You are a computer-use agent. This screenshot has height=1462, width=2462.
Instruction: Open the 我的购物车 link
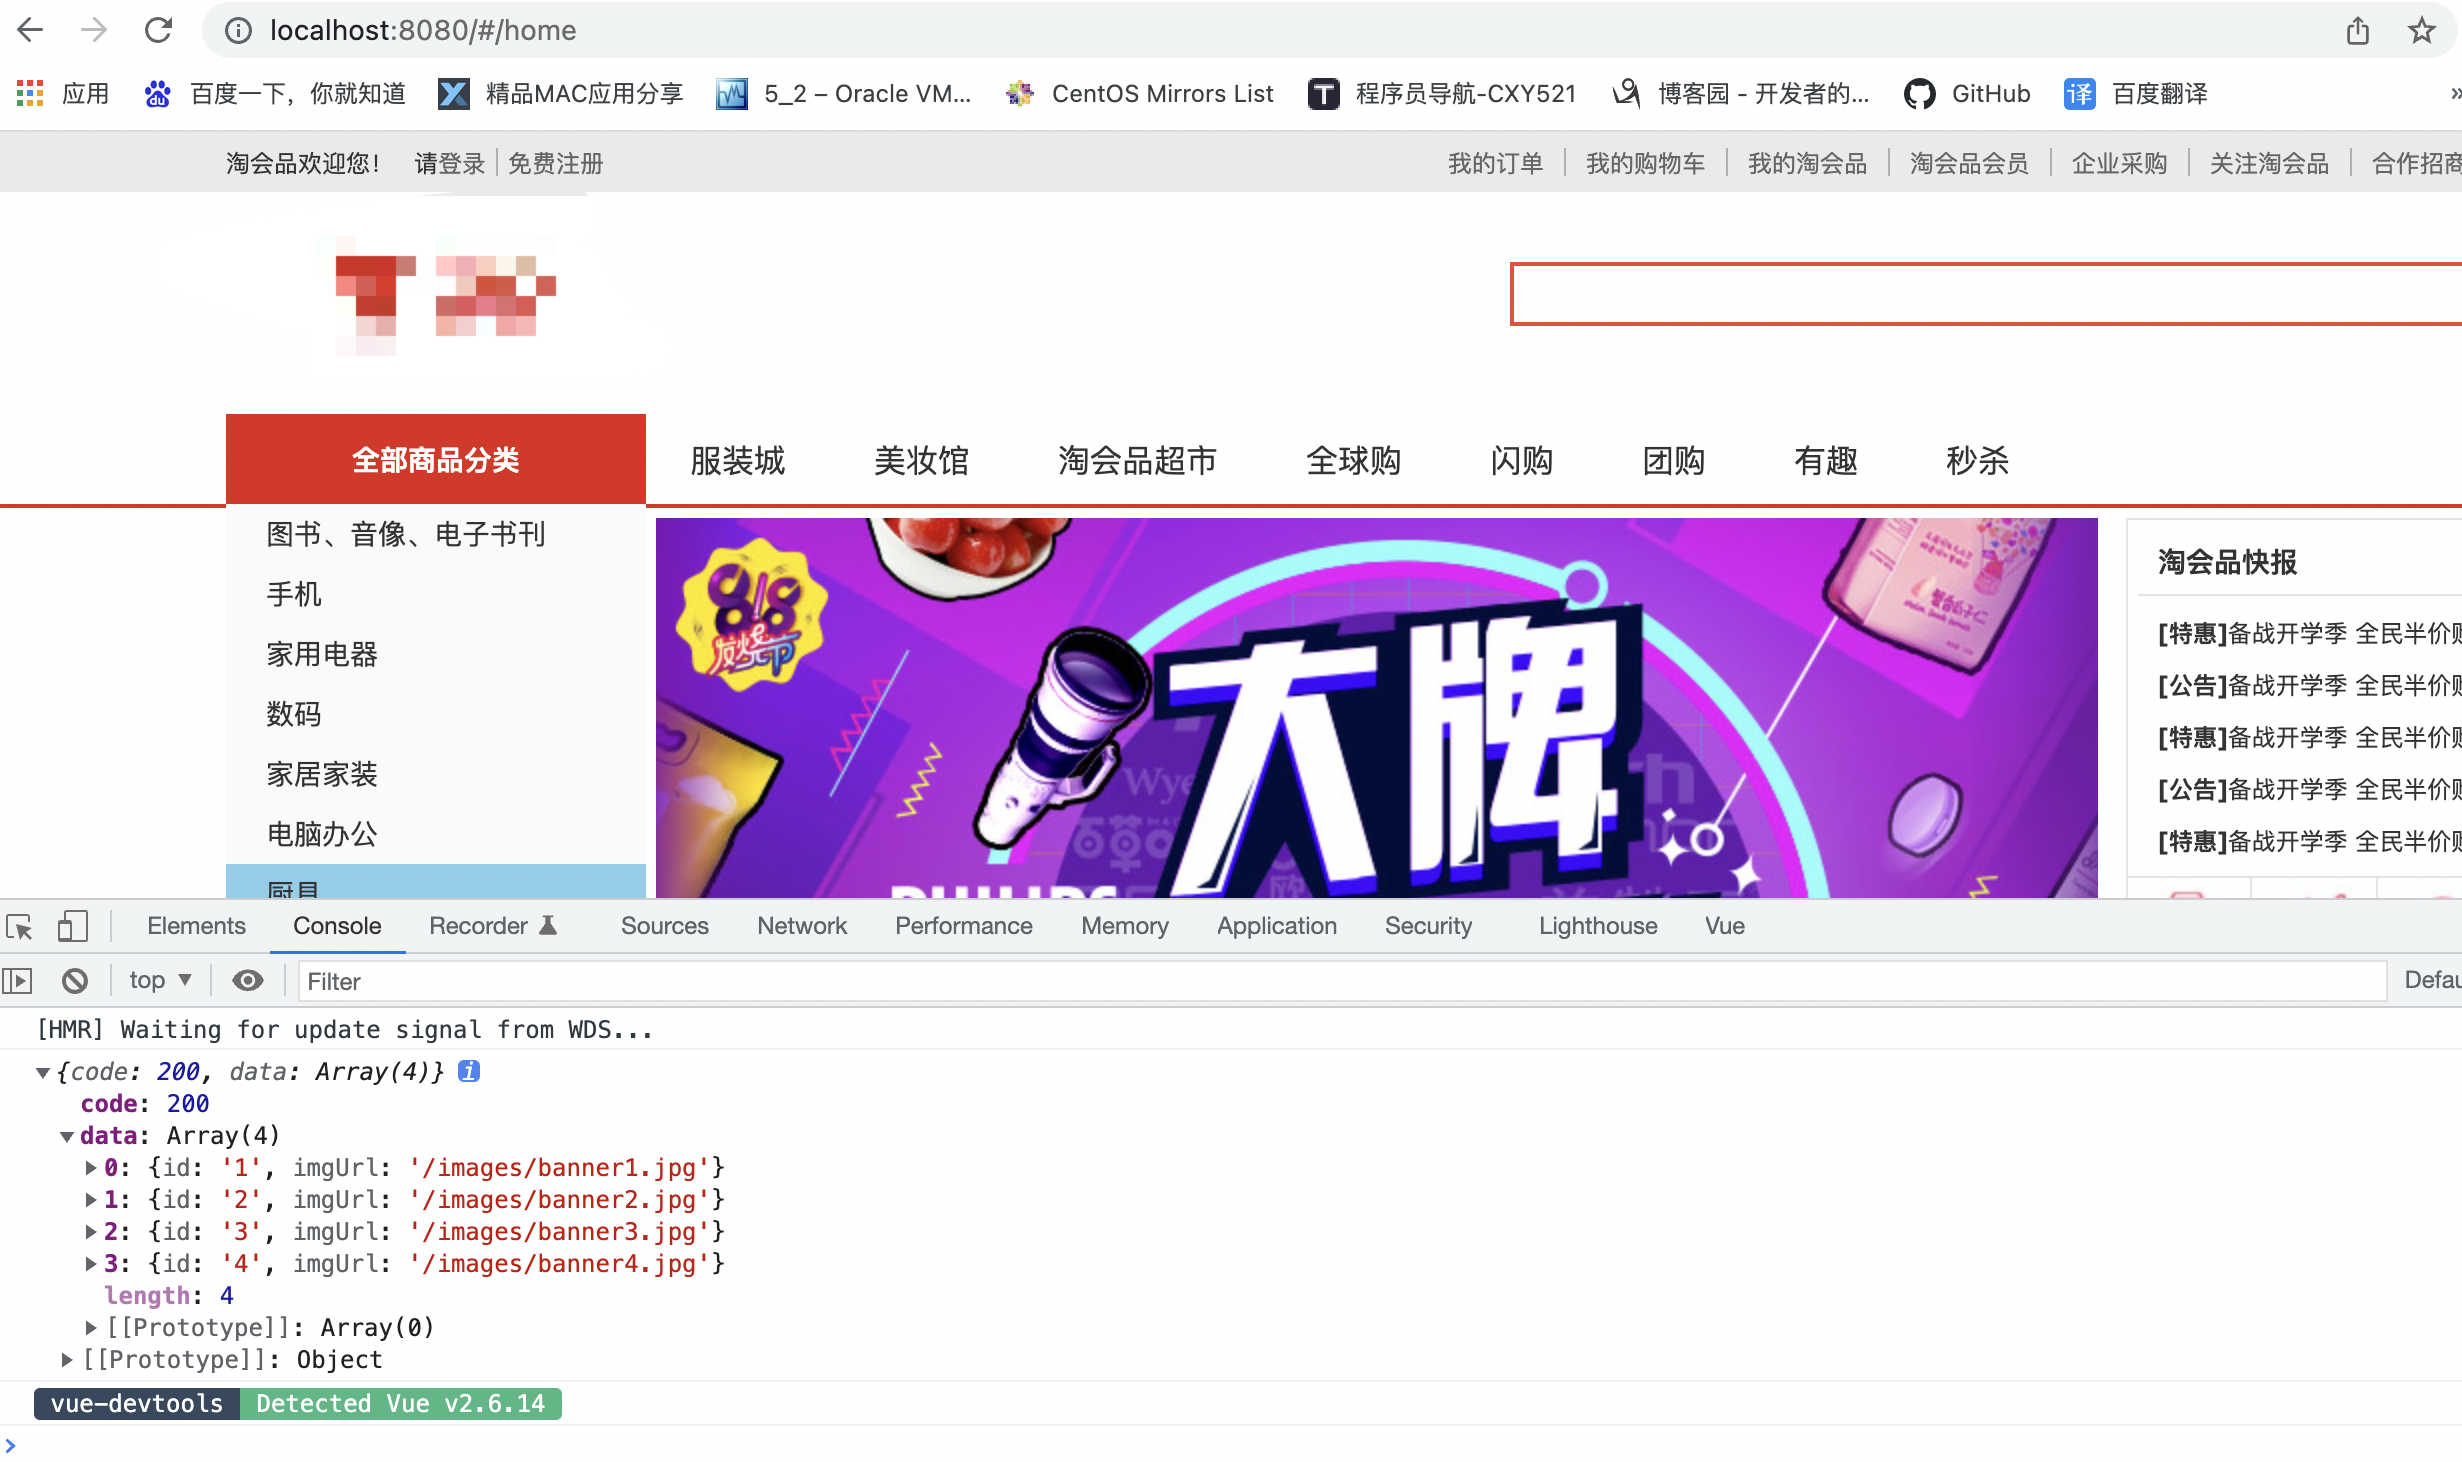pos(1645,163)
